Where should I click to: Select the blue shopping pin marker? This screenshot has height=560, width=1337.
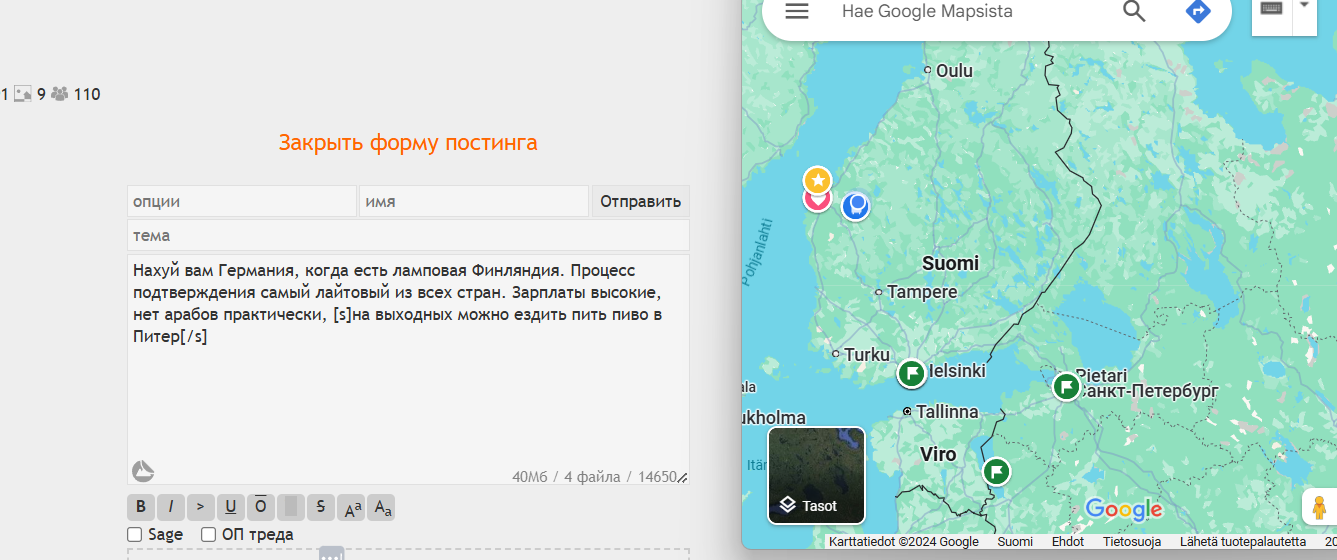click(x=855, y=206)
